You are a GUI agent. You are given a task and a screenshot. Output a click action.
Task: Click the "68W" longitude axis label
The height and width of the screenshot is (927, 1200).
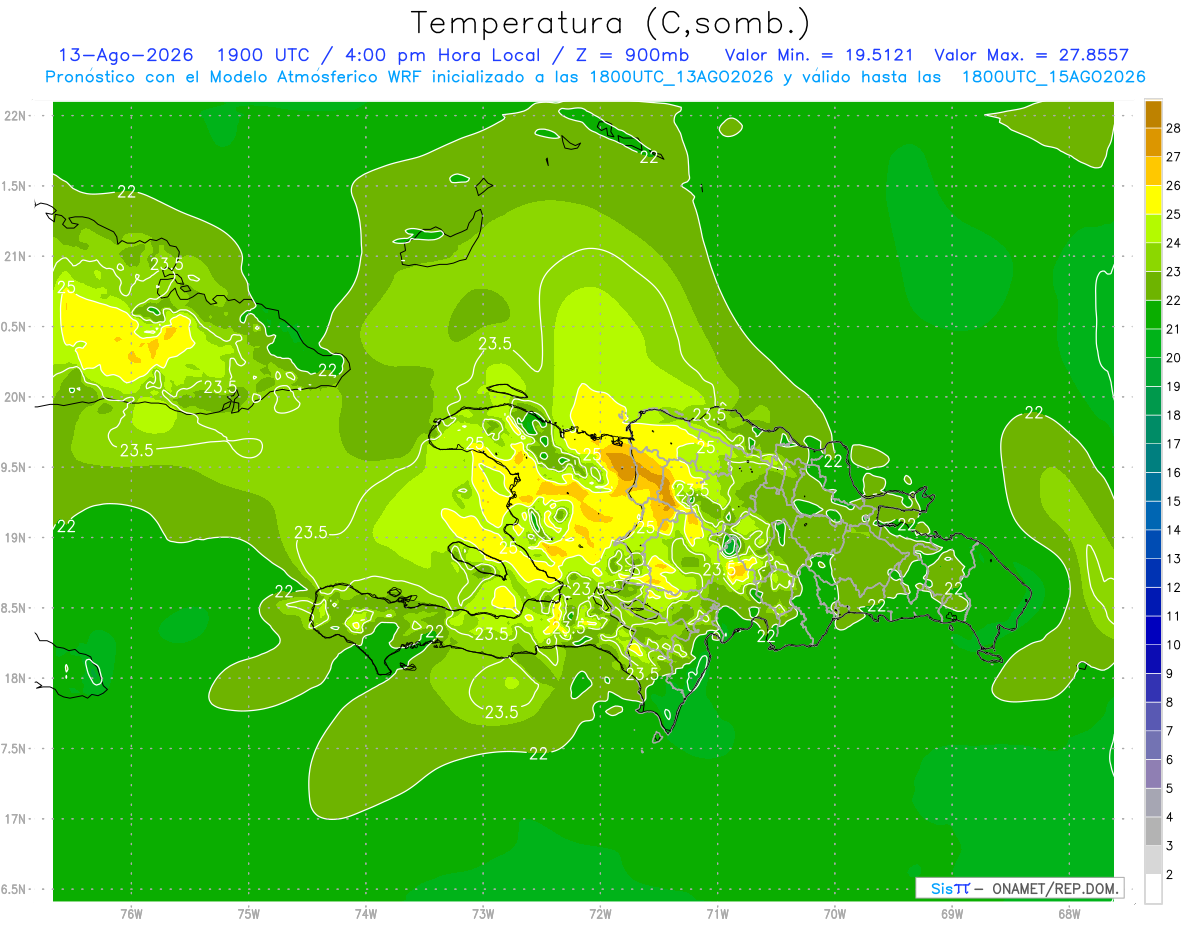[1068, 913]
